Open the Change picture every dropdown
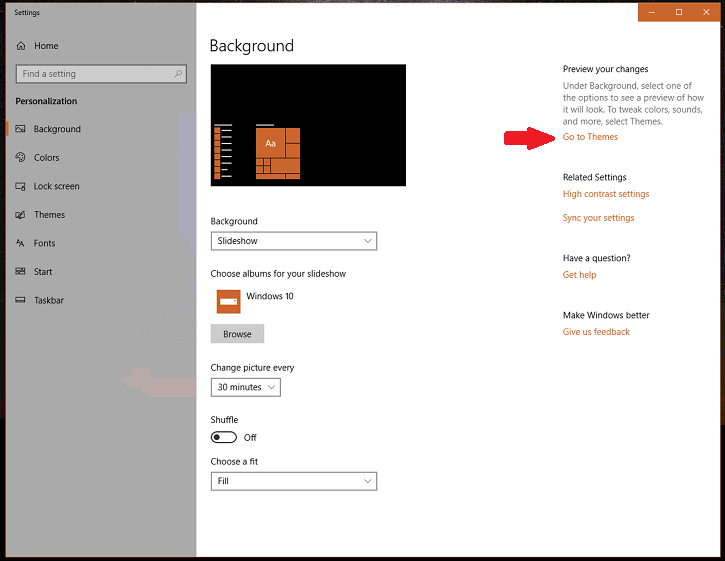 pyautogui.click(x=246, y=387)
